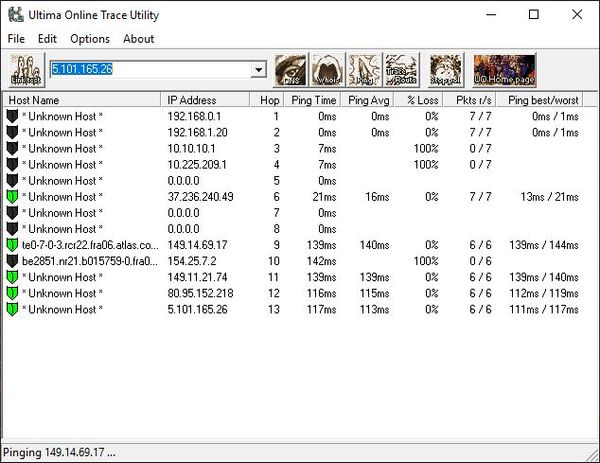Click IP address 154.25.7.2
The image size is (600, 463).
coord(192,261)
